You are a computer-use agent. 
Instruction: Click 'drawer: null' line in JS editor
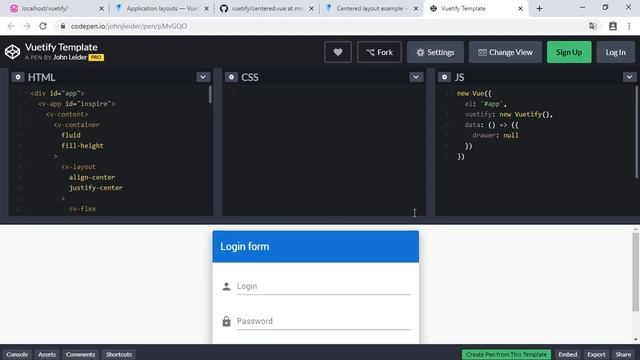tap(495, 135)
